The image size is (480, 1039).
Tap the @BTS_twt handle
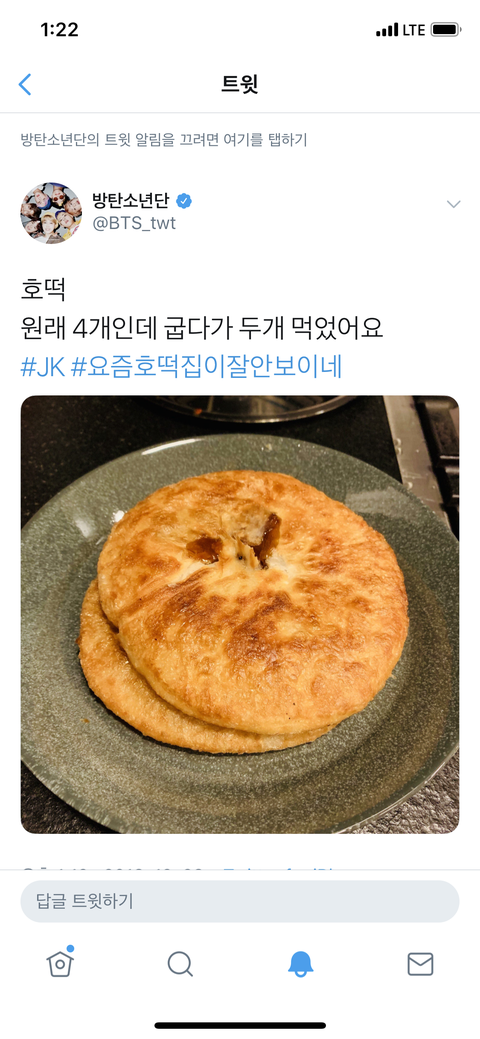pos(134,223)
